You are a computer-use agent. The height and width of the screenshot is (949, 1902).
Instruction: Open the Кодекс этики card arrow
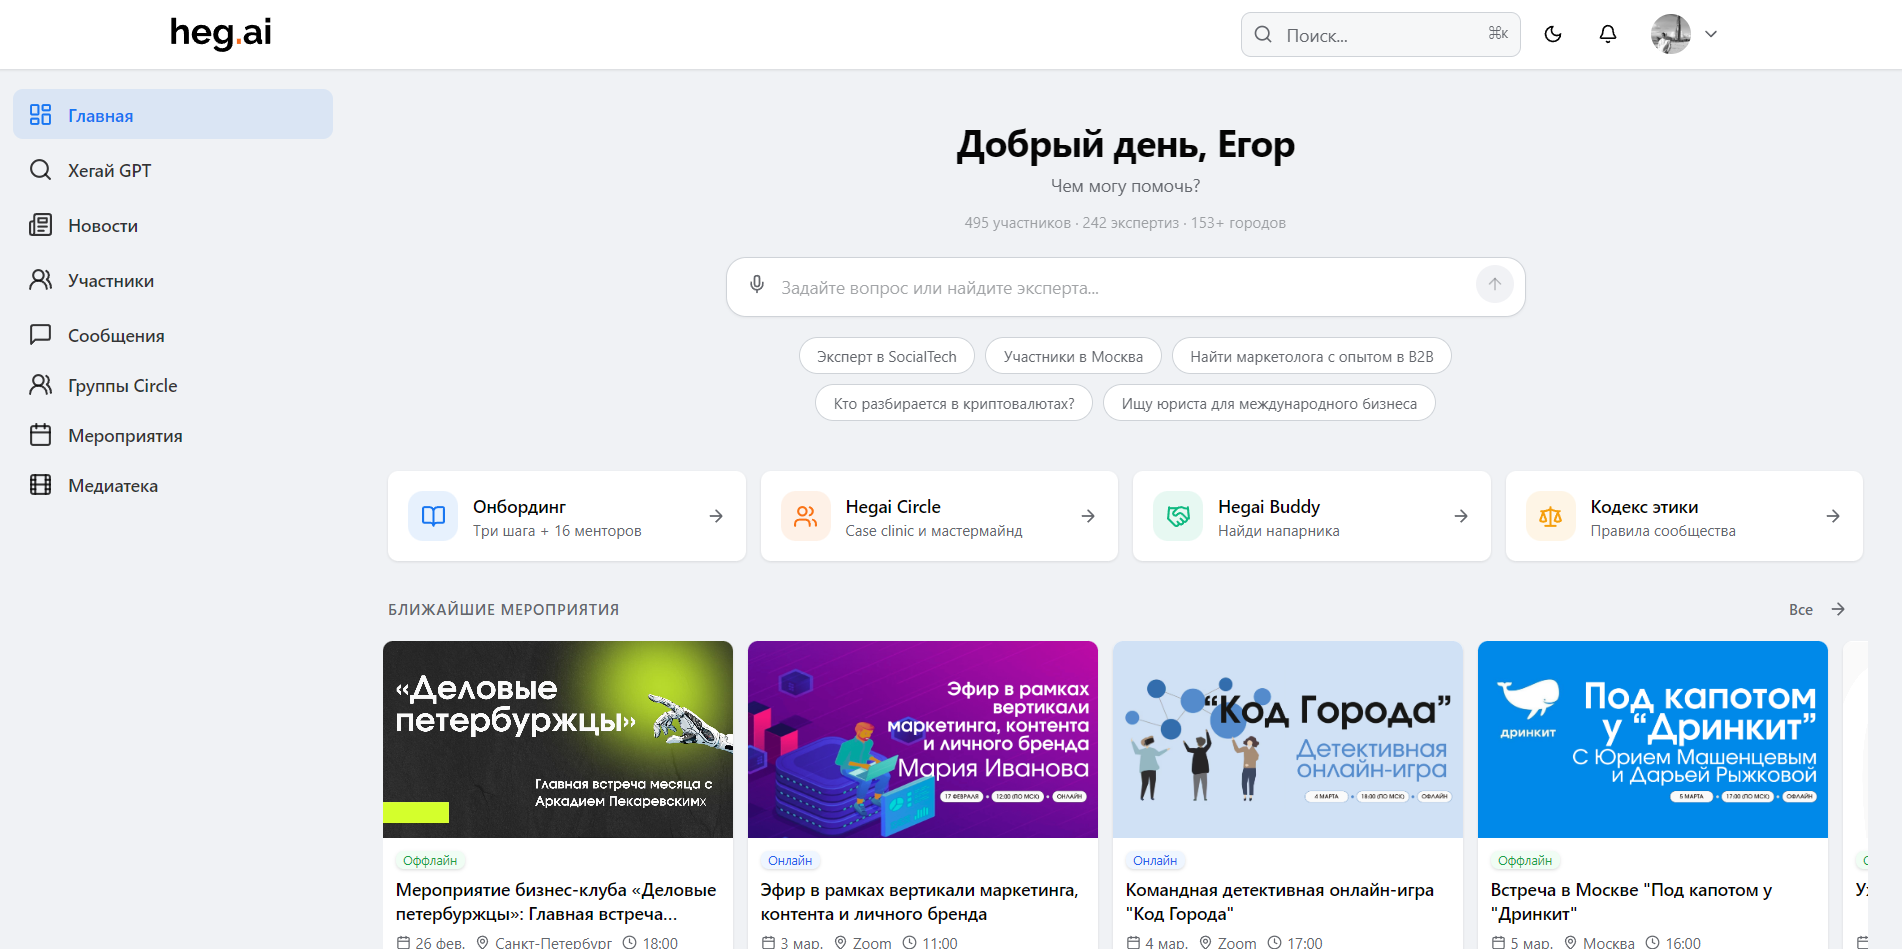pyautogui.click(x=1833, y=516)
